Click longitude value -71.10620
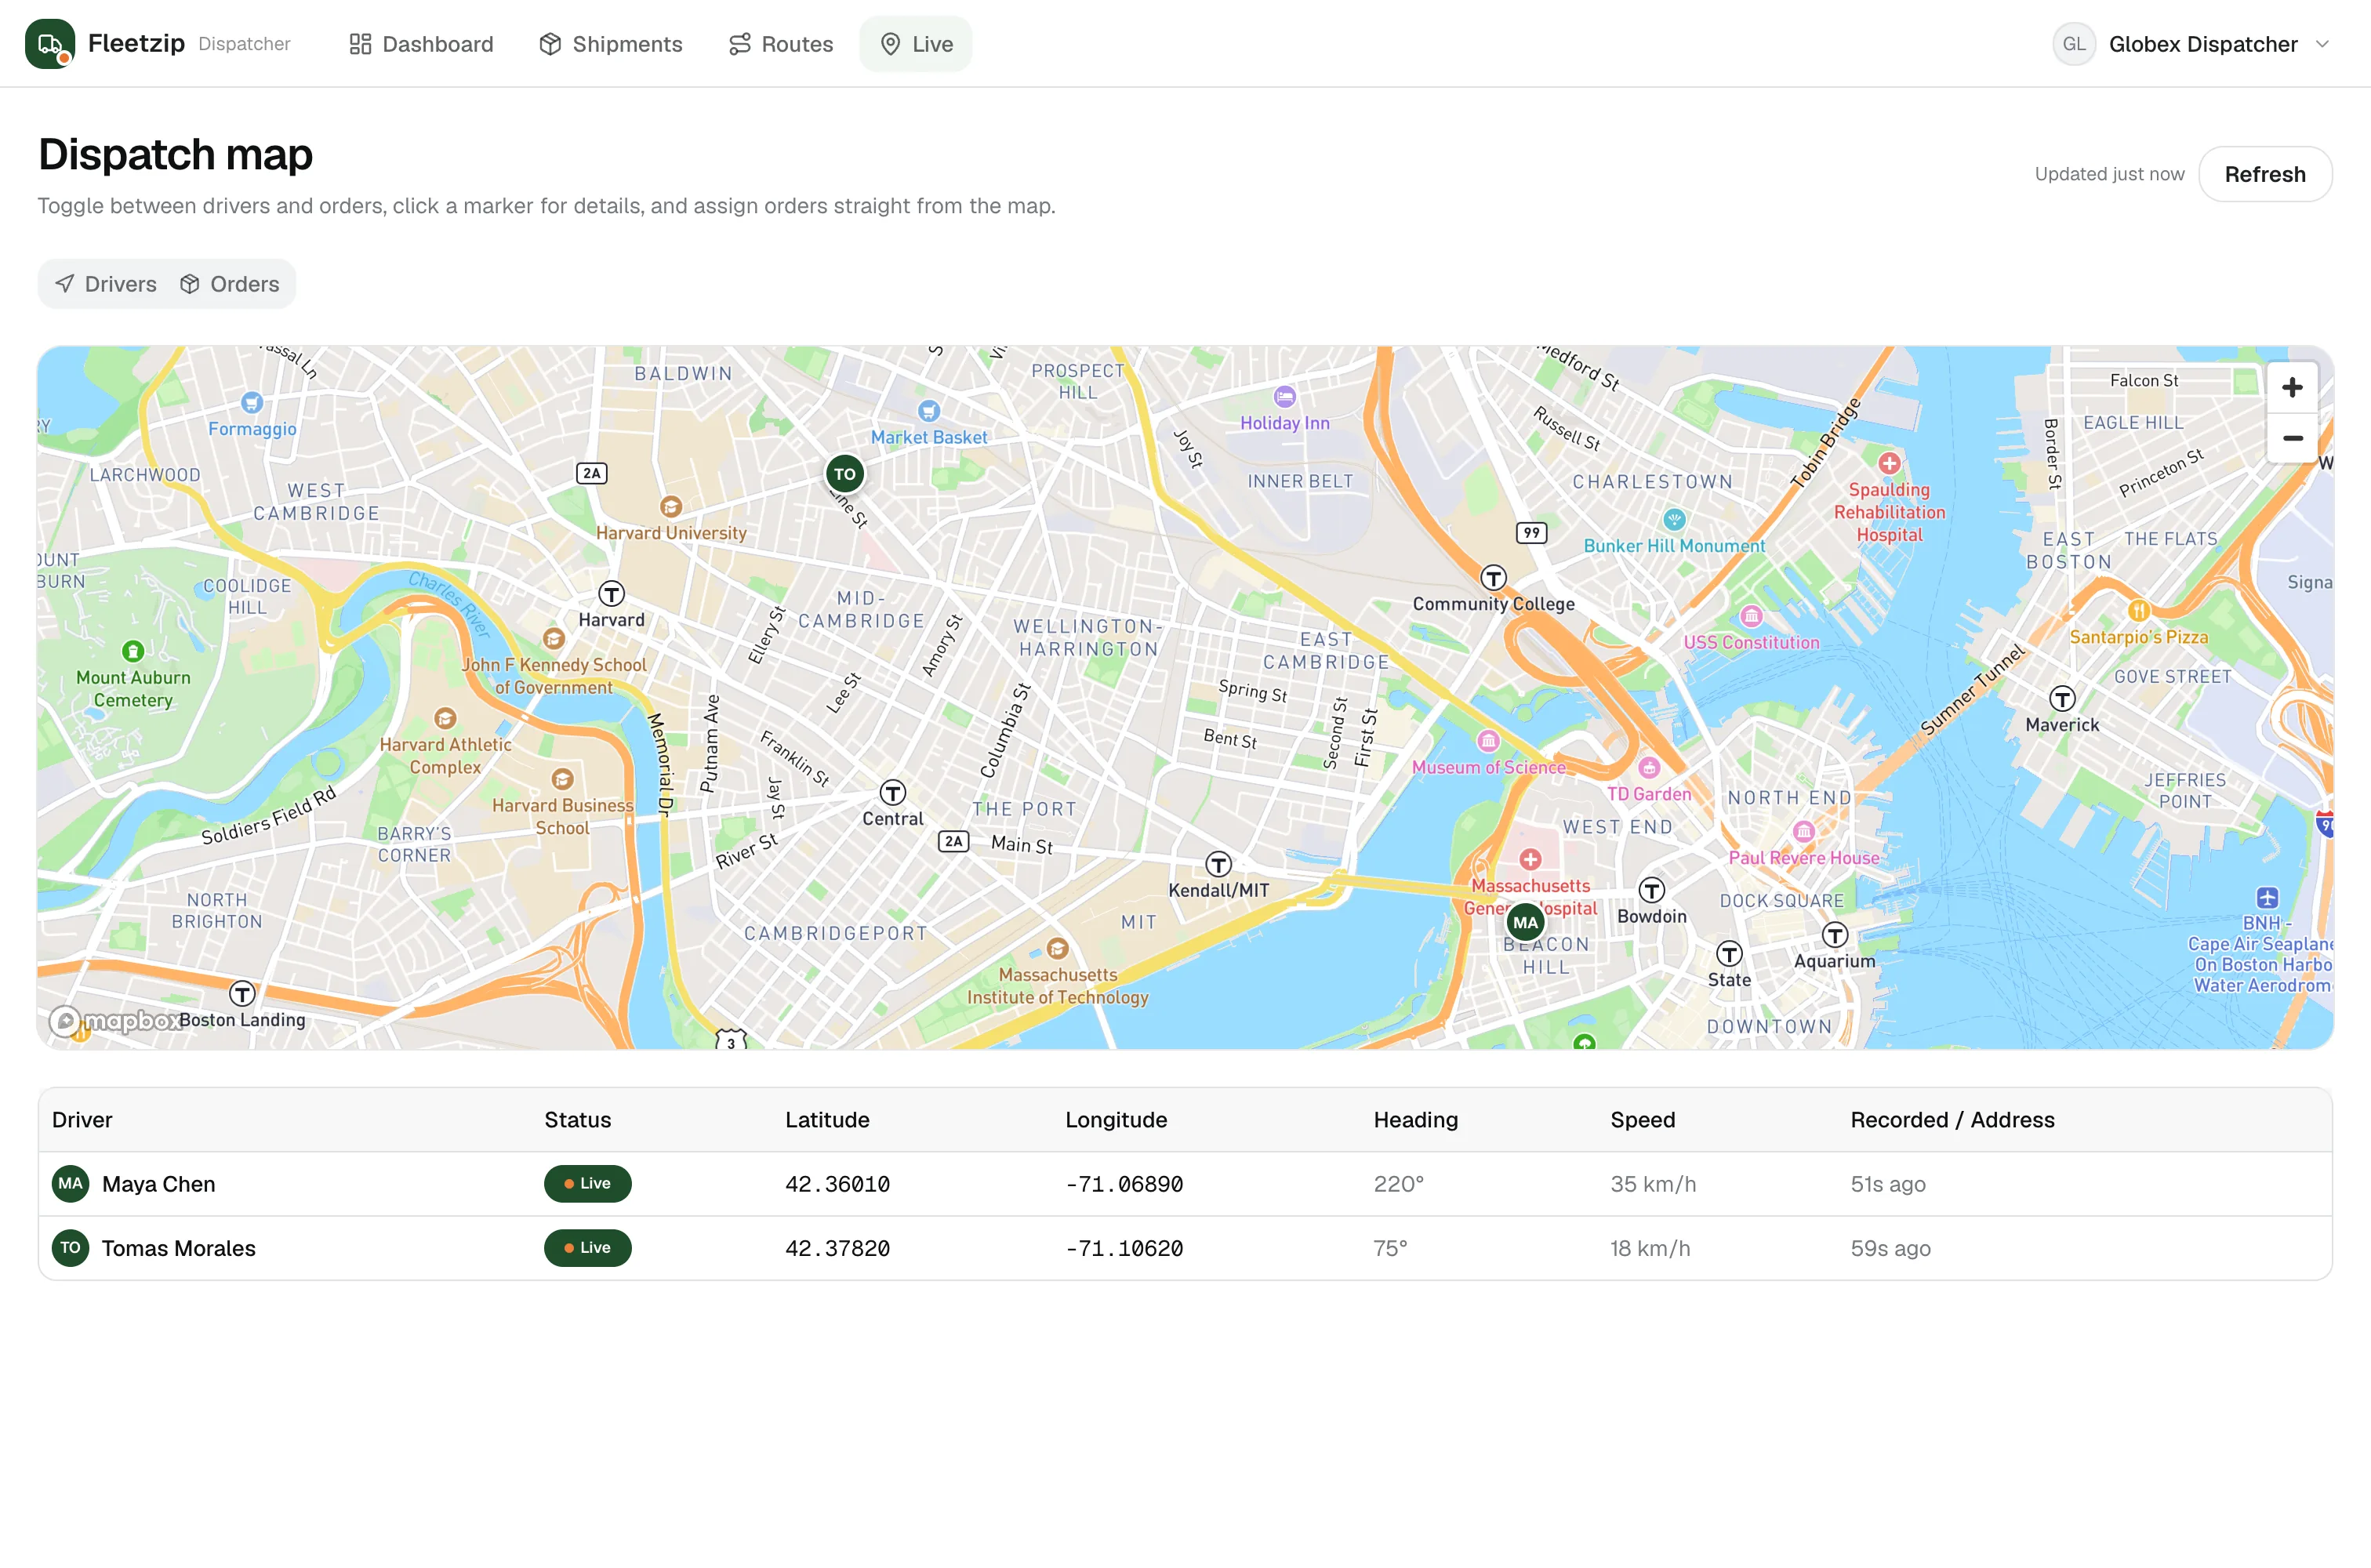Viewport: 2371px width, 1568px height. 1124,1248
